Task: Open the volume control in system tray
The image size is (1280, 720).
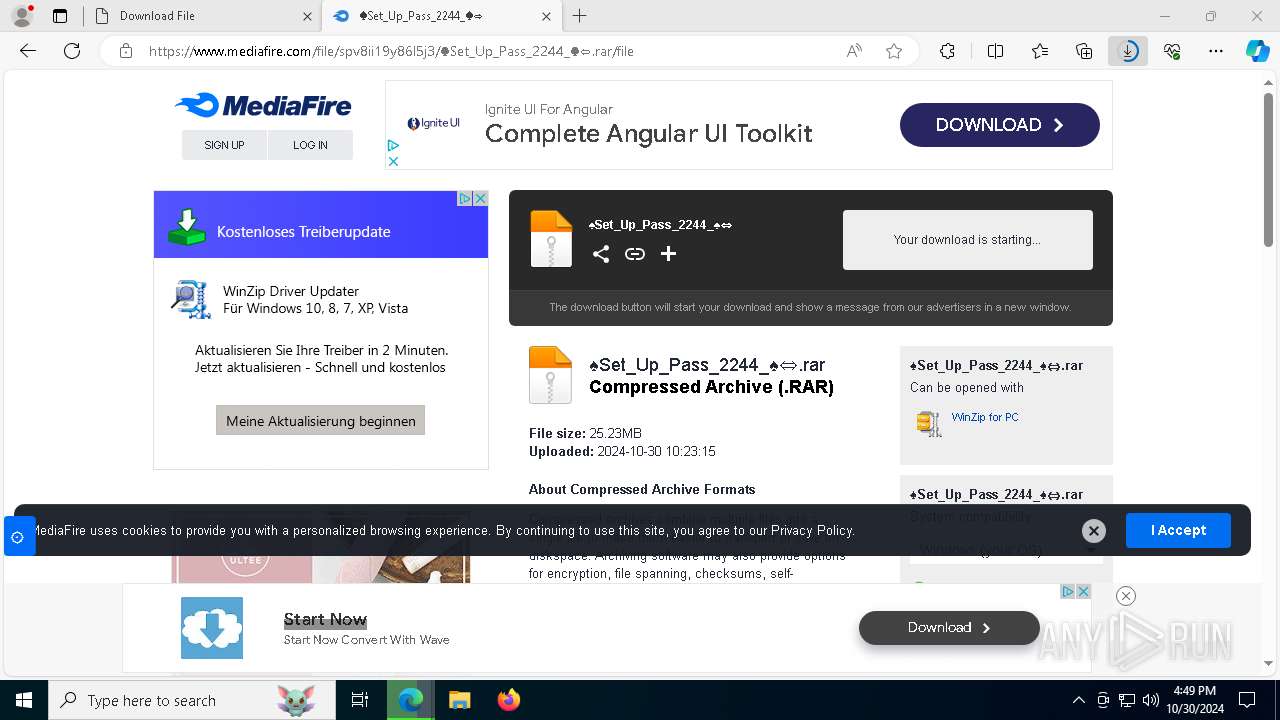Action: pos(1150,700)
